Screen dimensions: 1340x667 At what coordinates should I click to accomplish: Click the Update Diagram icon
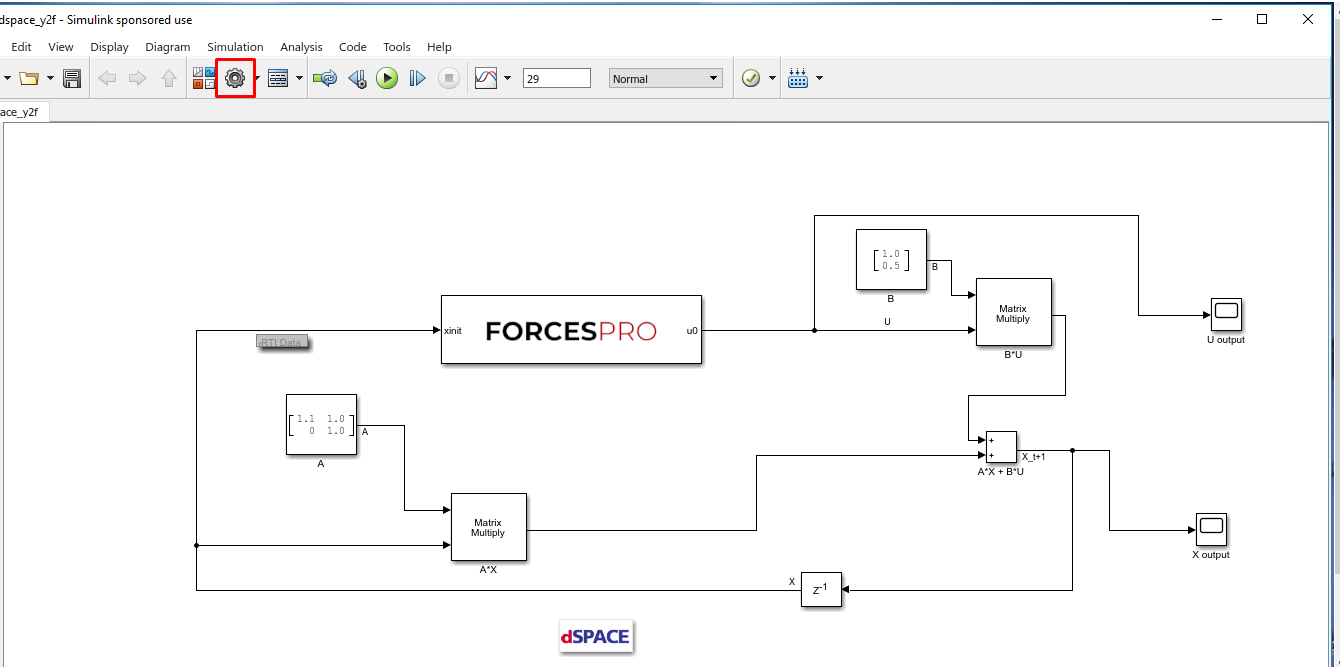(325, 78)
